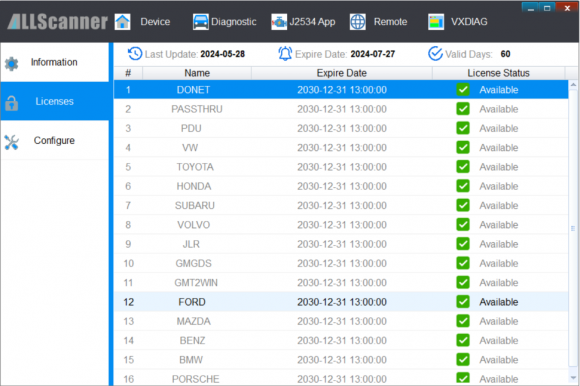
Task: Click the Expire Date column header
Action: coord(341,73)
